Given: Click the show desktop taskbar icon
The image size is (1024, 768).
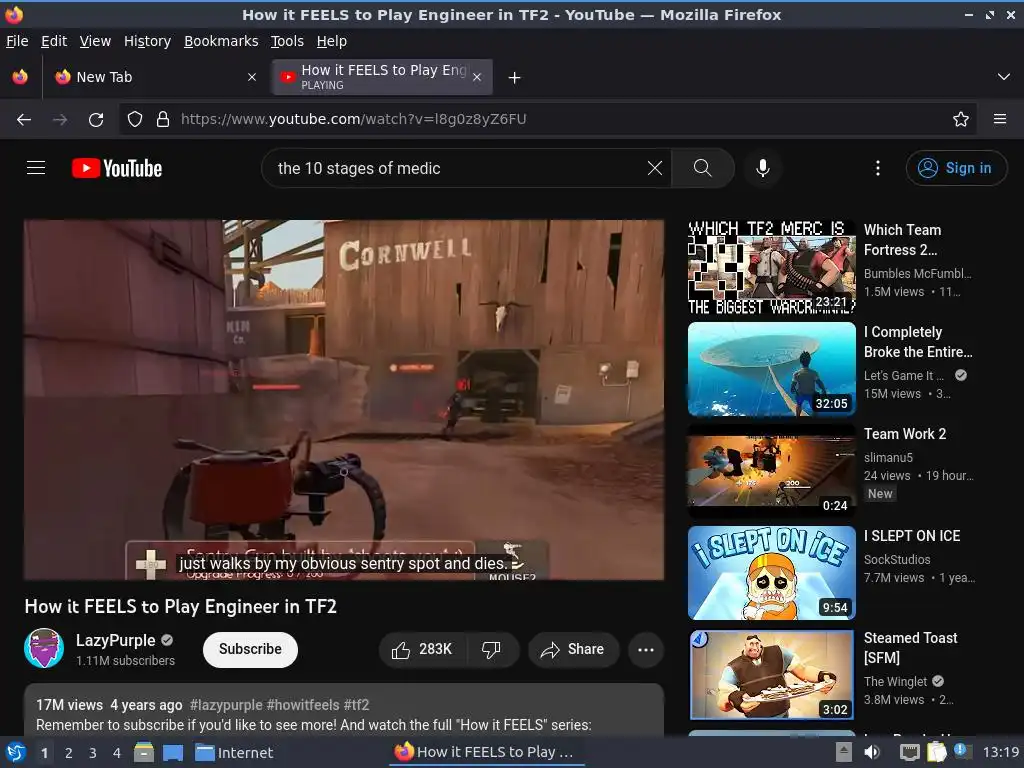Looking at the screenshot, I should click(x=172, y=752).
